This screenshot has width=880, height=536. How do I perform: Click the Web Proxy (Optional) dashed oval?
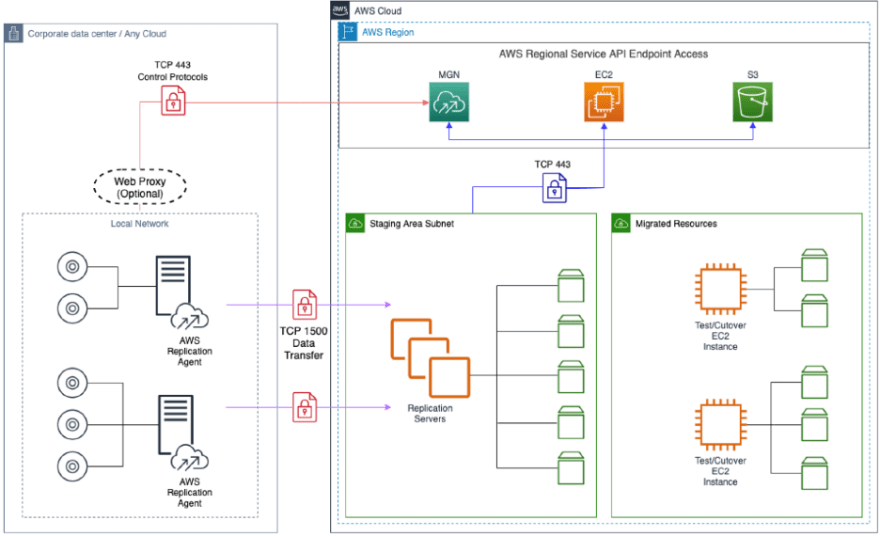[x=140, y=187]
